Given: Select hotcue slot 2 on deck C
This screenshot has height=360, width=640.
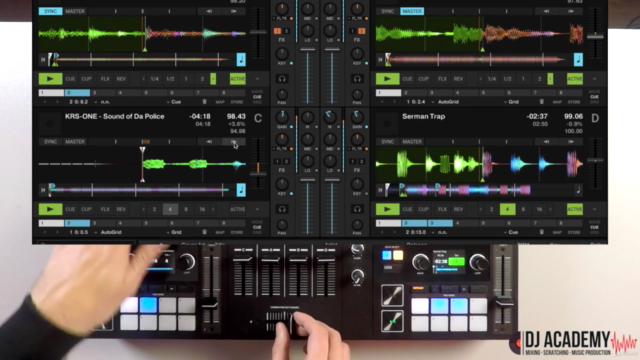Looking at the screenshot, I should pos(77,223).
